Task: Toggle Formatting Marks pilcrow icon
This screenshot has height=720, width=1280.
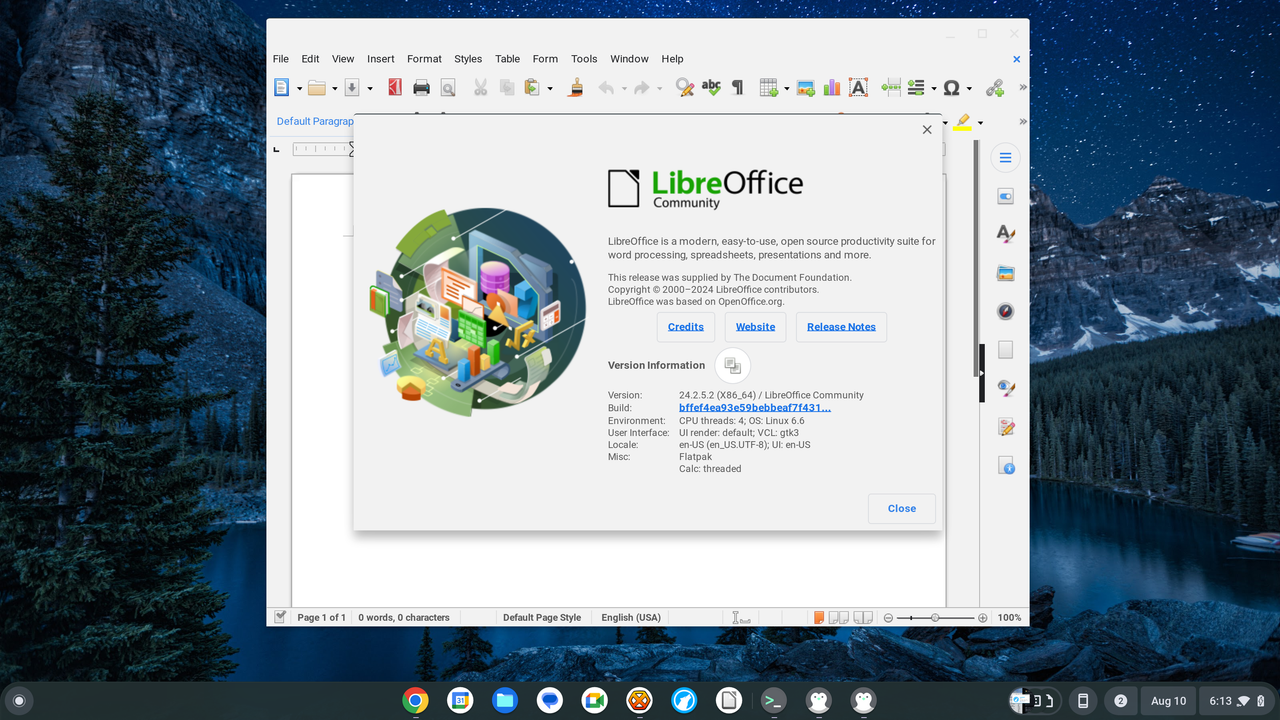Action: click(x=738, y=88)
